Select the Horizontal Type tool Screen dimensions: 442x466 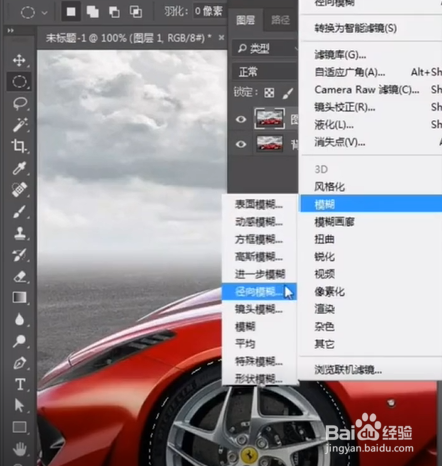click(x=20, y=384)
